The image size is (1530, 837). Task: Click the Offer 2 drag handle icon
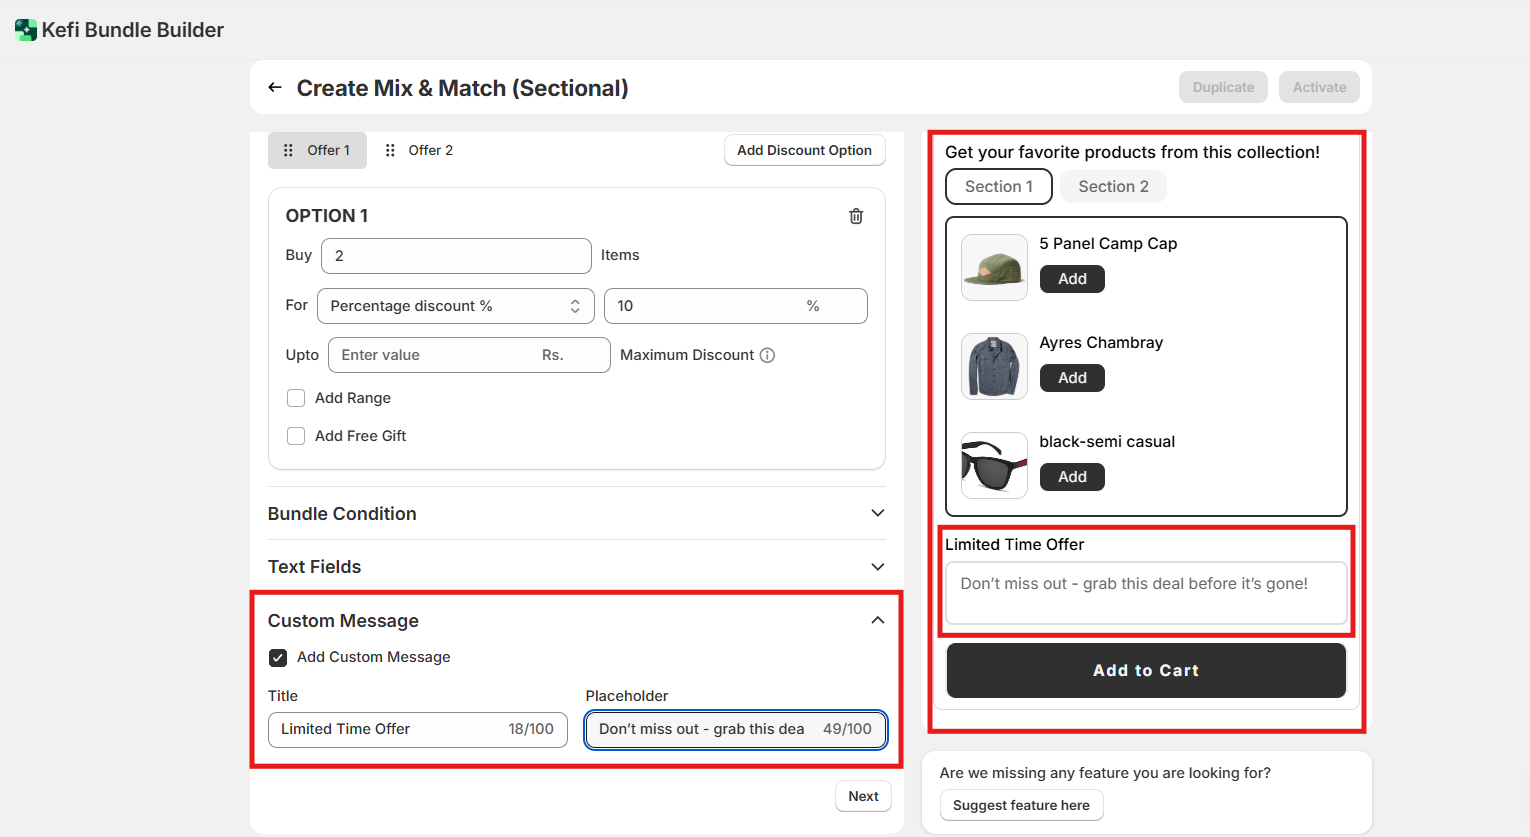tap(390, 150)
